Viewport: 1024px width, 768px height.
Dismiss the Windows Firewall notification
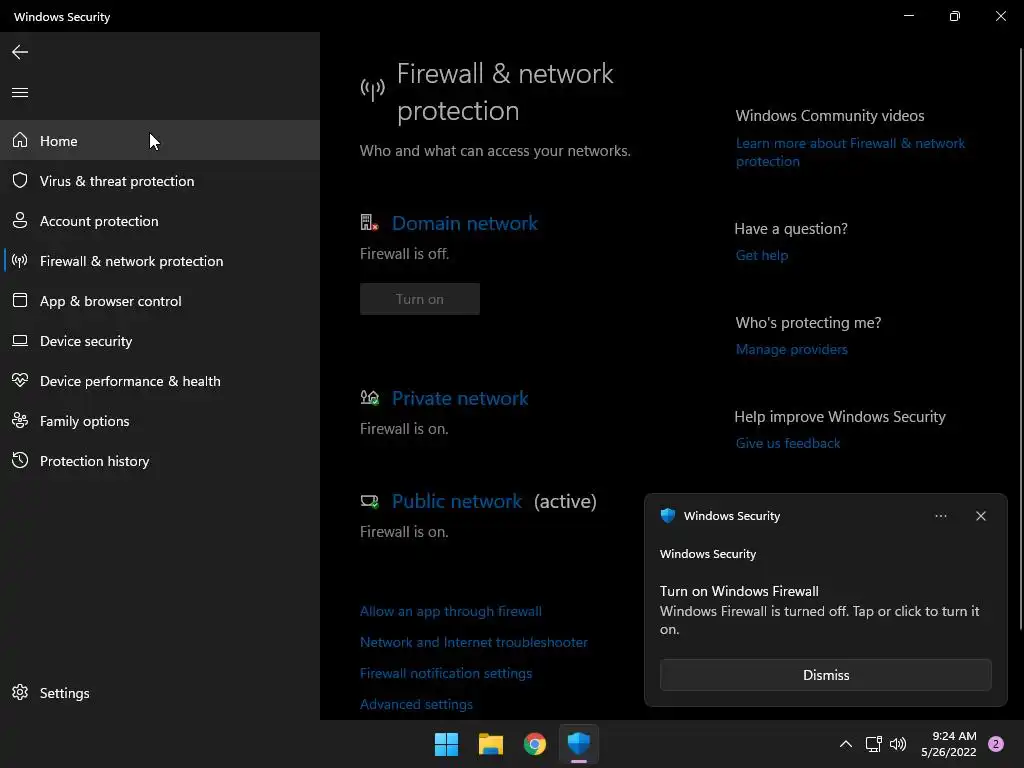pyautogui.click(x=825, y=675)
